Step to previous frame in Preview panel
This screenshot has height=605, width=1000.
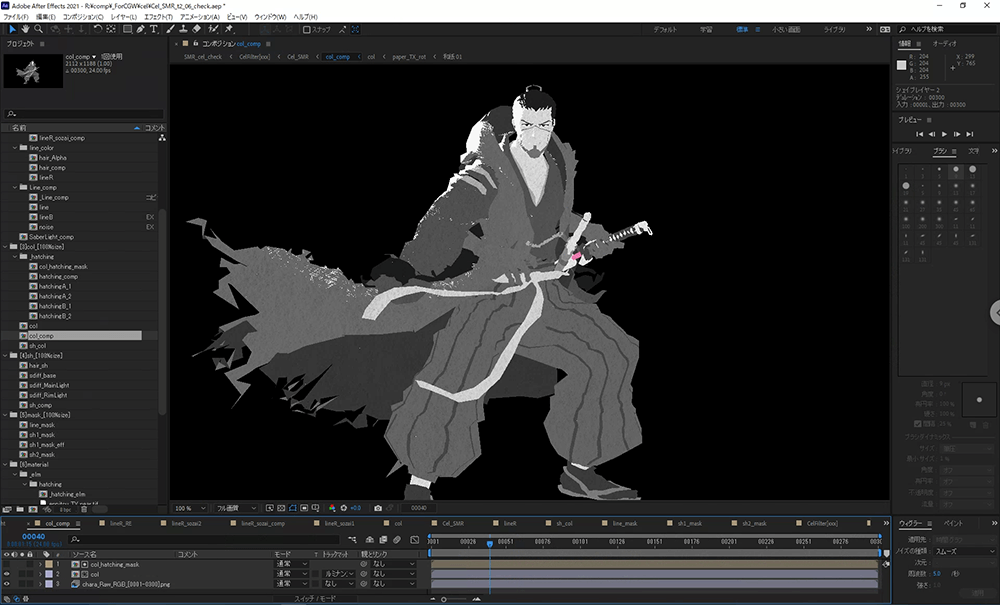click(x=932, y=134)
